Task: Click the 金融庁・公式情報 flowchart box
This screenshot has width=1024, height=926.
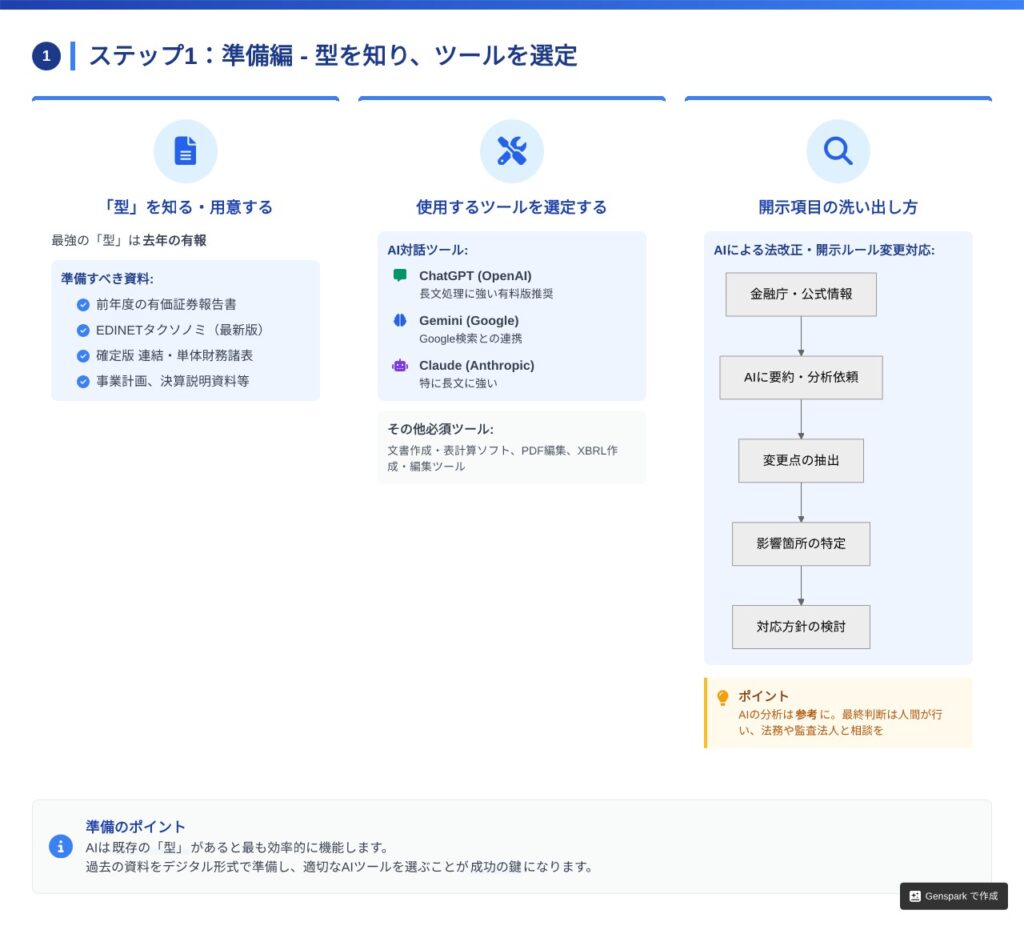Action: (x=801, y=295)
